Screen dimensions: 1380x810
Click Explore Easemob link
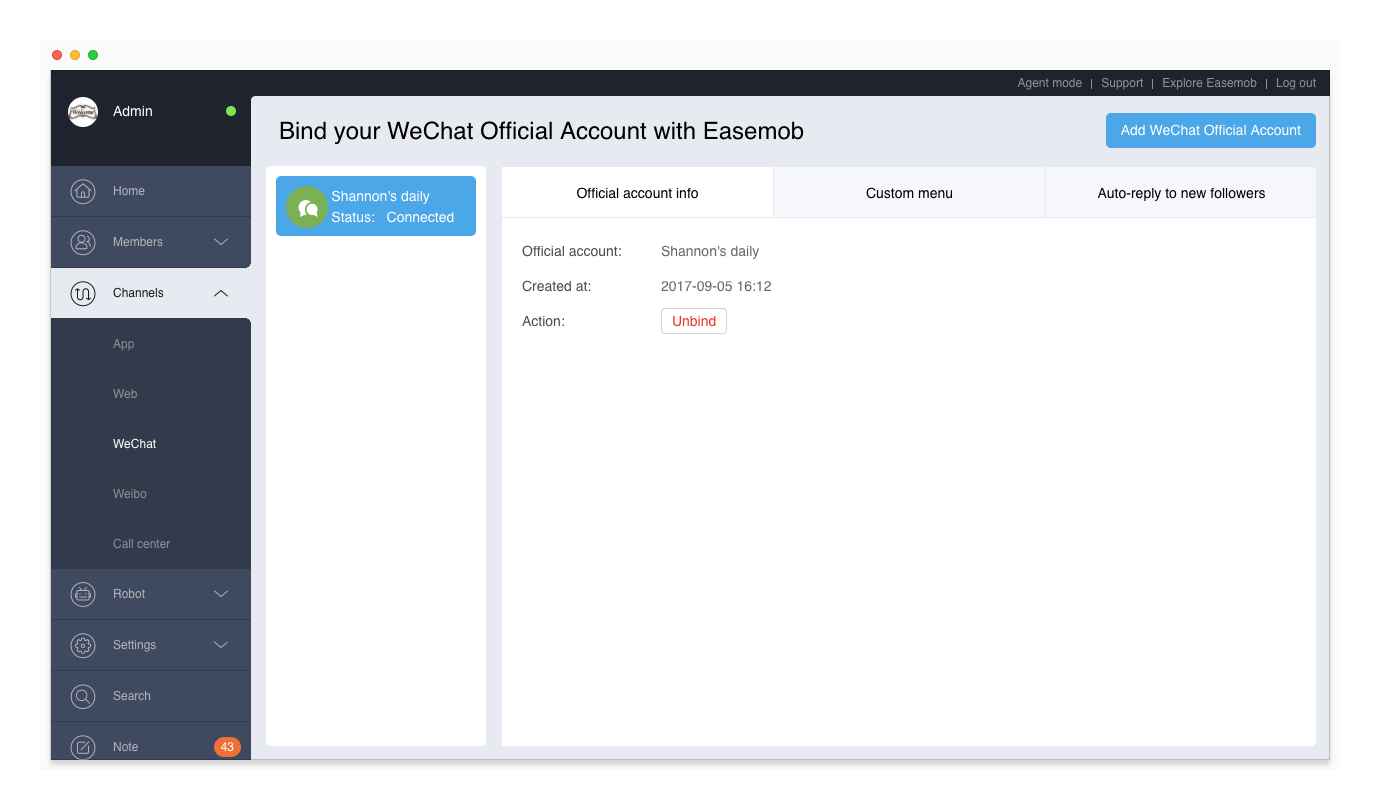tap(1209, 83)
